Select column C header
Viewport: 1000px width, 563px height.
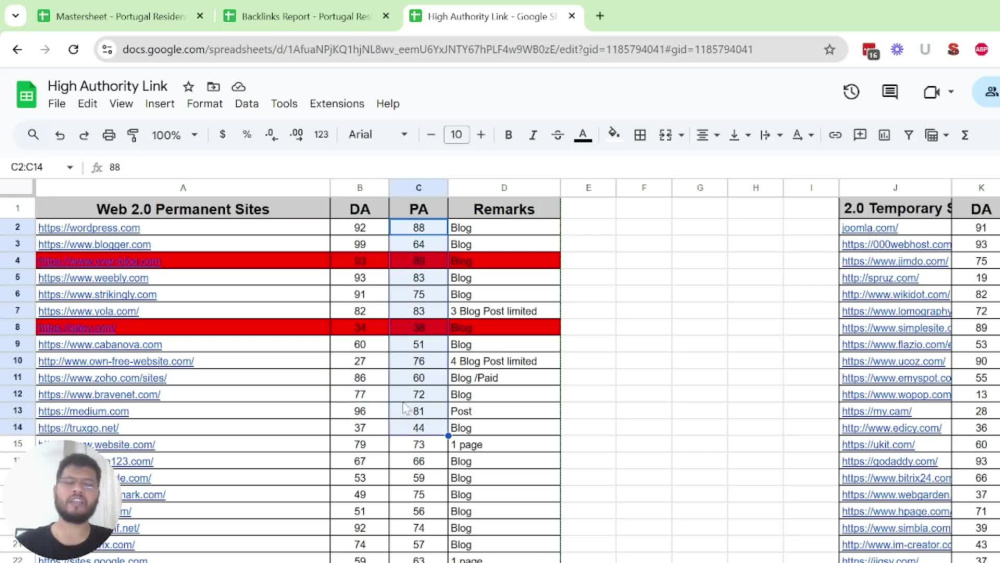[x=418, y=187]
